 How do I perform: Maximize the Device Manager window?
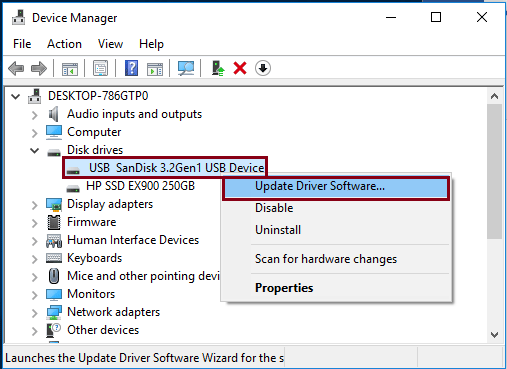[436, 17]
